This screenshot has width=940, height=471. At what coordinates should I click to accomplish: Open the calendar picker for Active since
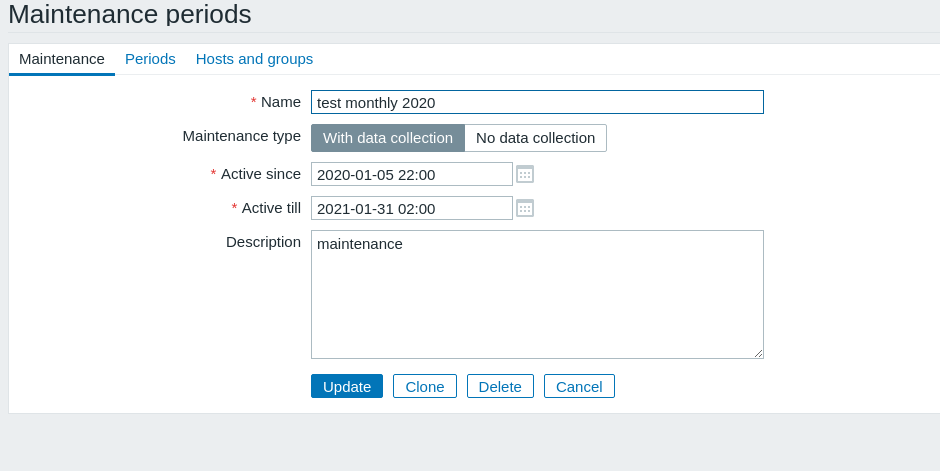point(525,174)
